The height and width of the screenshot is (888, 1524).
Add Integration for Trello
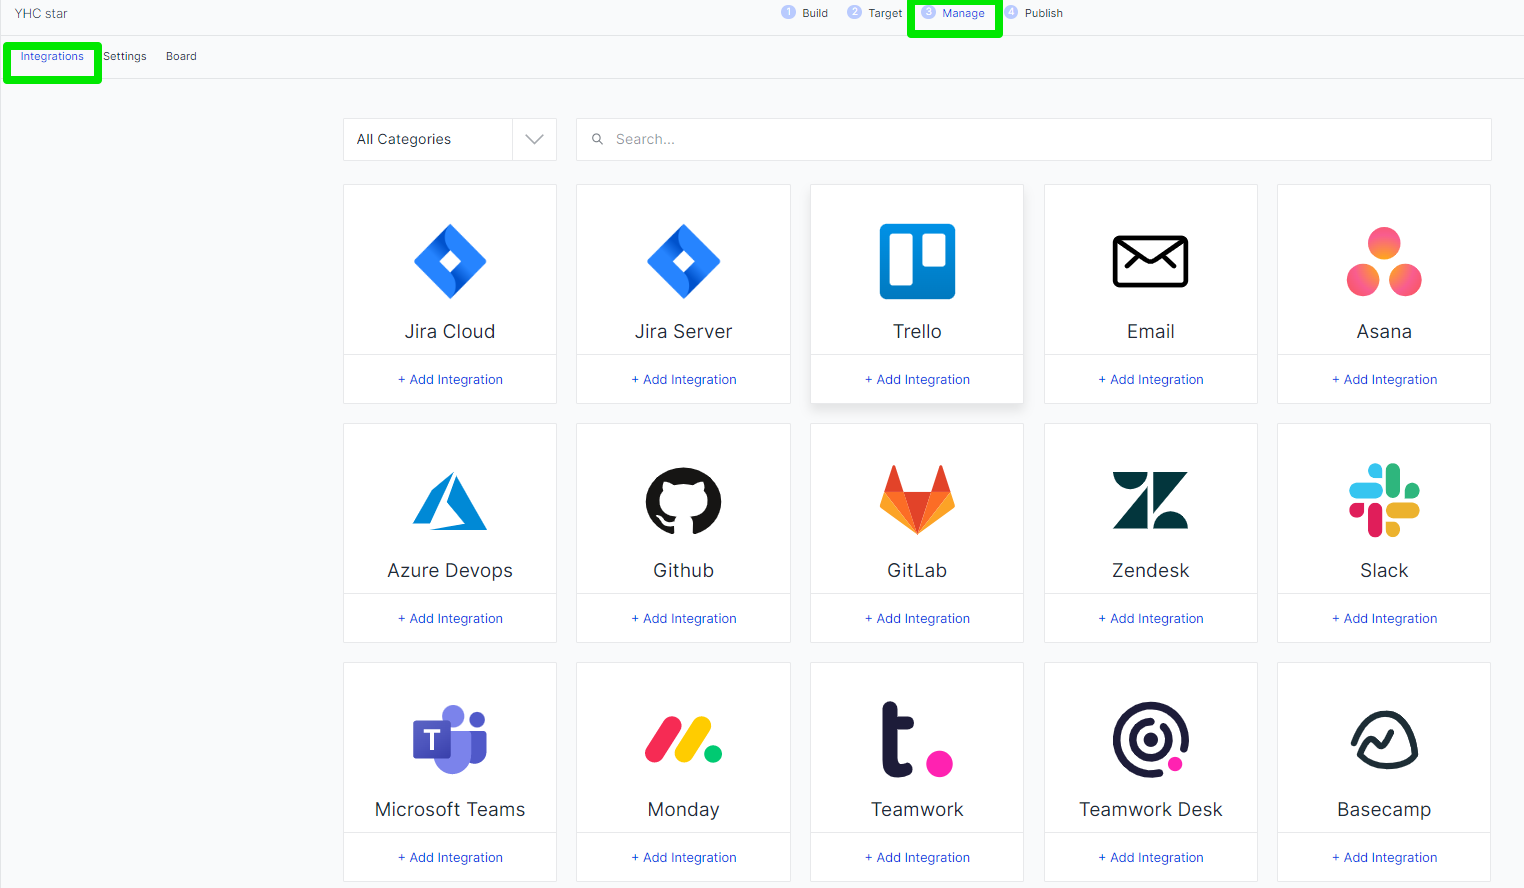coord(917,379)
